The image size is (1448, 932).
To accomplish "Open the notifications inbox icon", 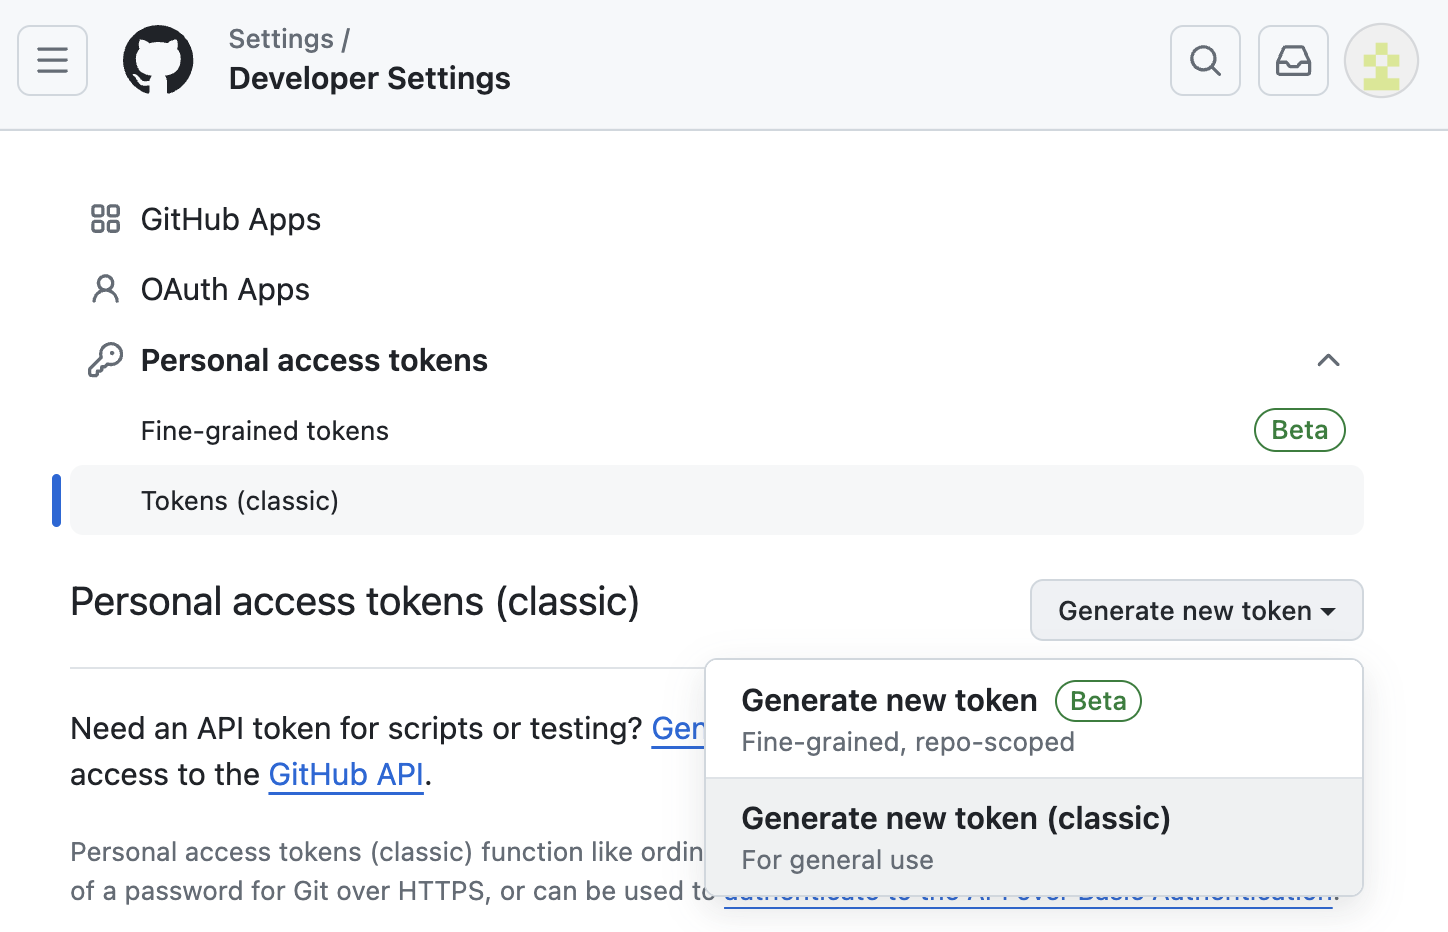I will point(1293,61).
